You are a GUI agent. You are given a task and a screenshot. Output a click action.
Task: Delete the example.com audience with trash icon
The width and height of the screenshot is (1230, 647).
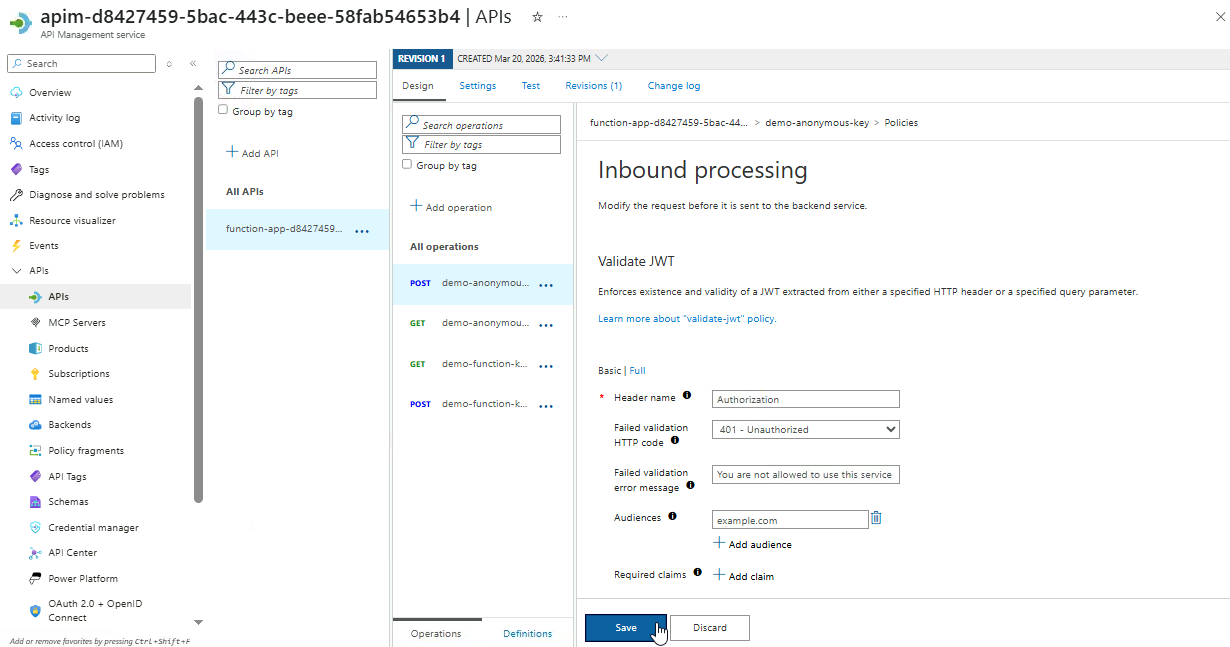click(x=876, y=518)
